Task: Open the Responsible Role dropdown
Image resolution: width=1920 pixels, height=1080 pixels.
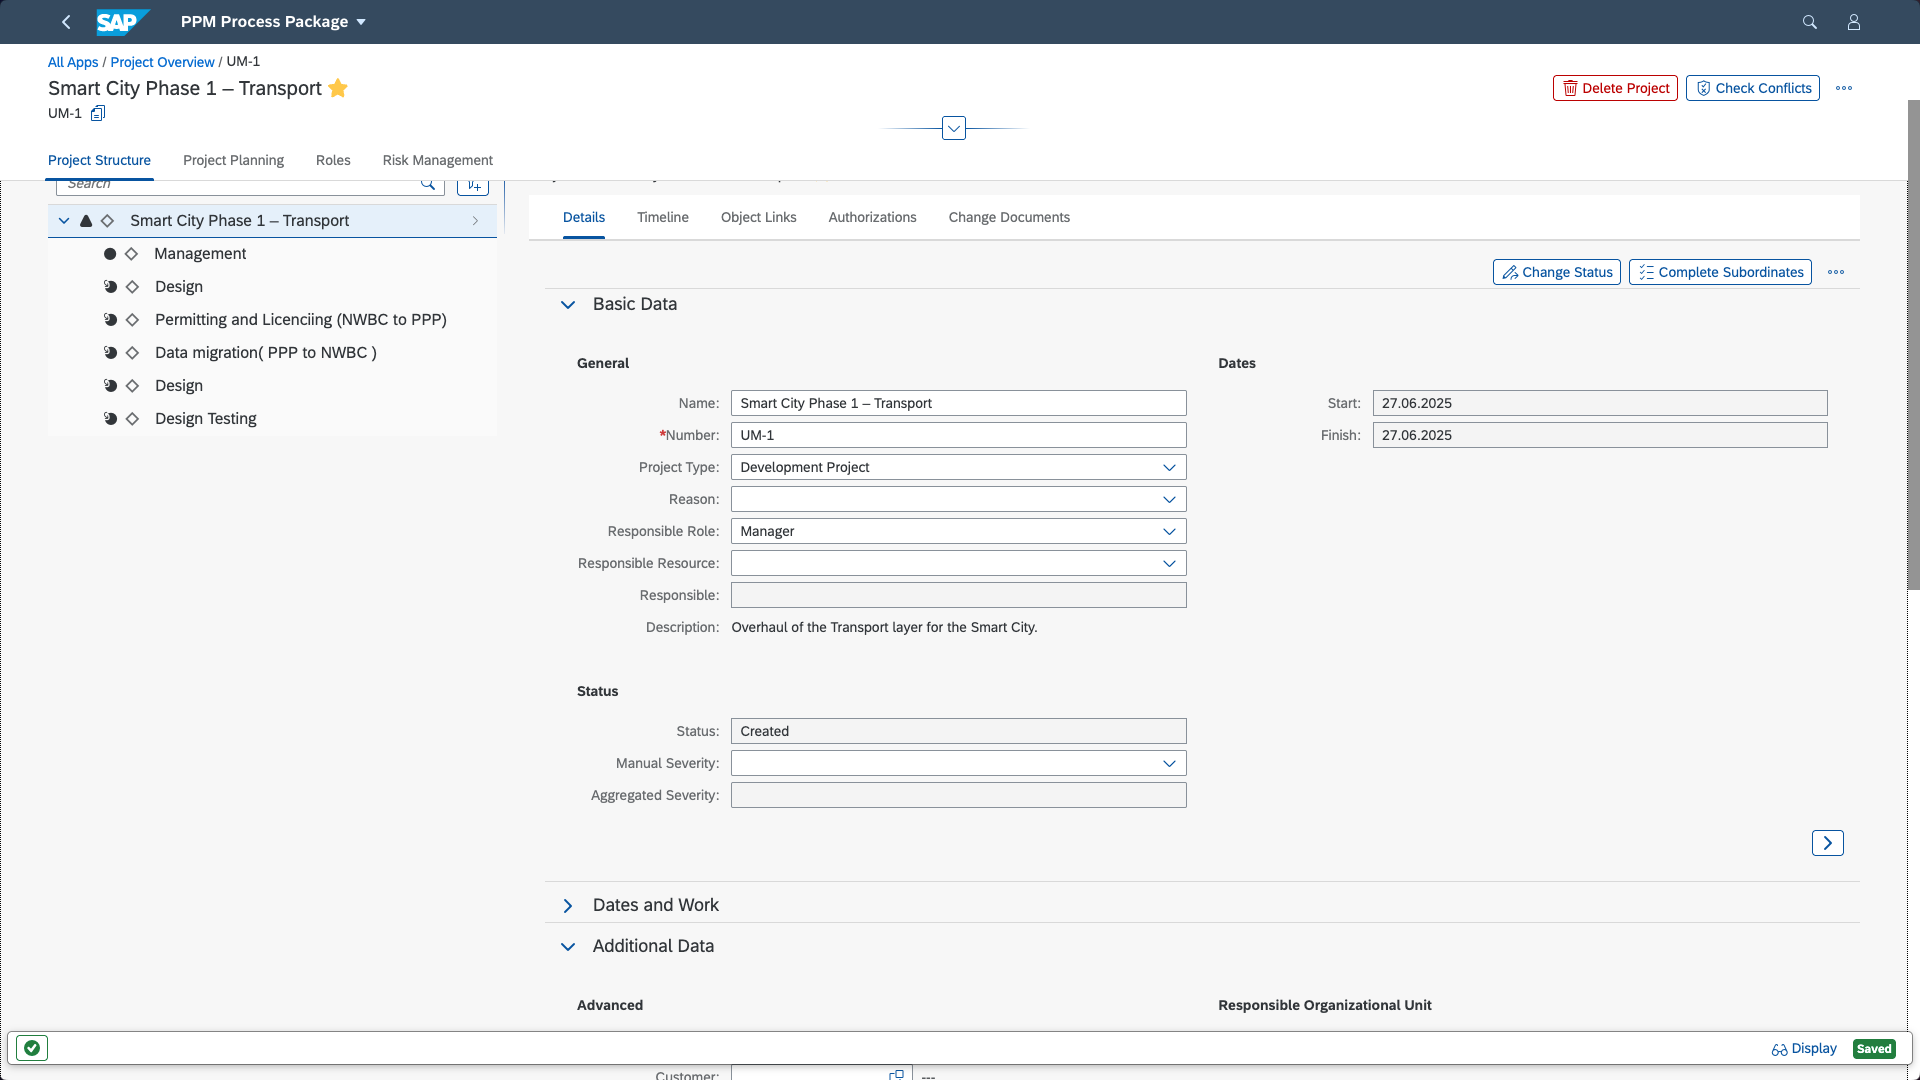Action: click(1169, 531)
